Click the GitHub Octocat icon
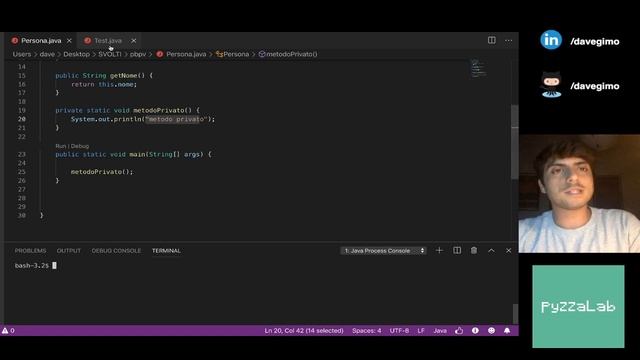This screenshot has width=640, height=360. pos(551,84)
